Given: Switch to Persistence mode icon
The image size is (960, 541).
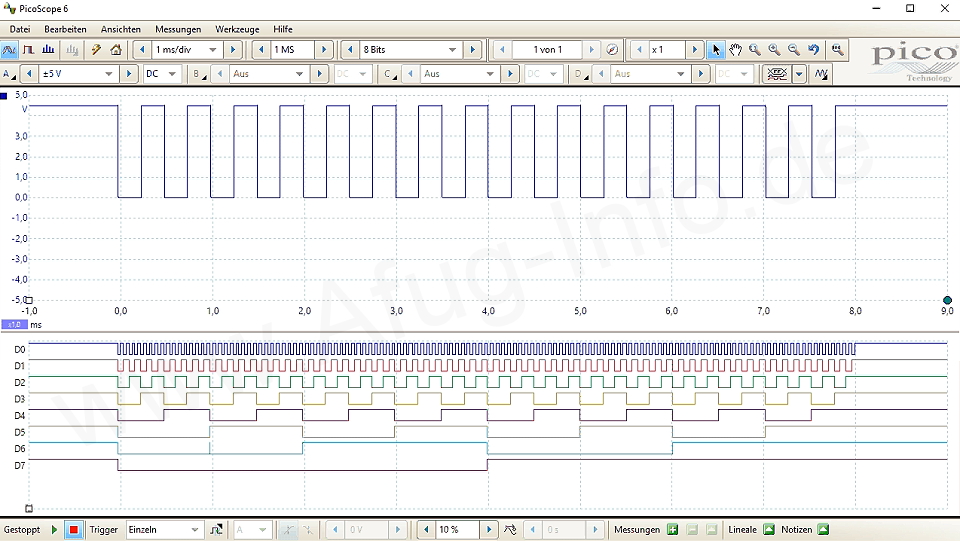Looking at the screenshot, I should click(28, 50).
